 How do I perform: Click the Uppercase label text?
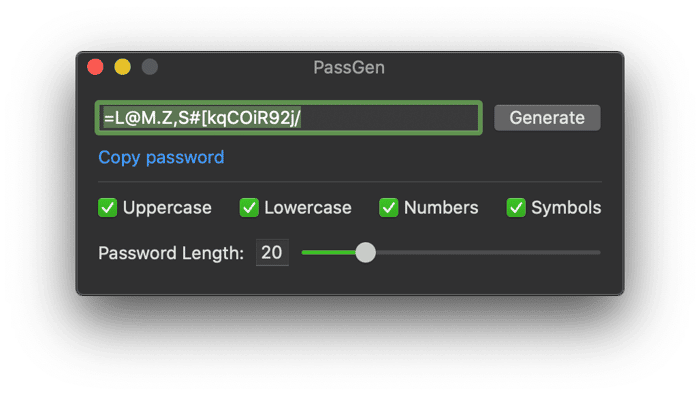(167, 208)
